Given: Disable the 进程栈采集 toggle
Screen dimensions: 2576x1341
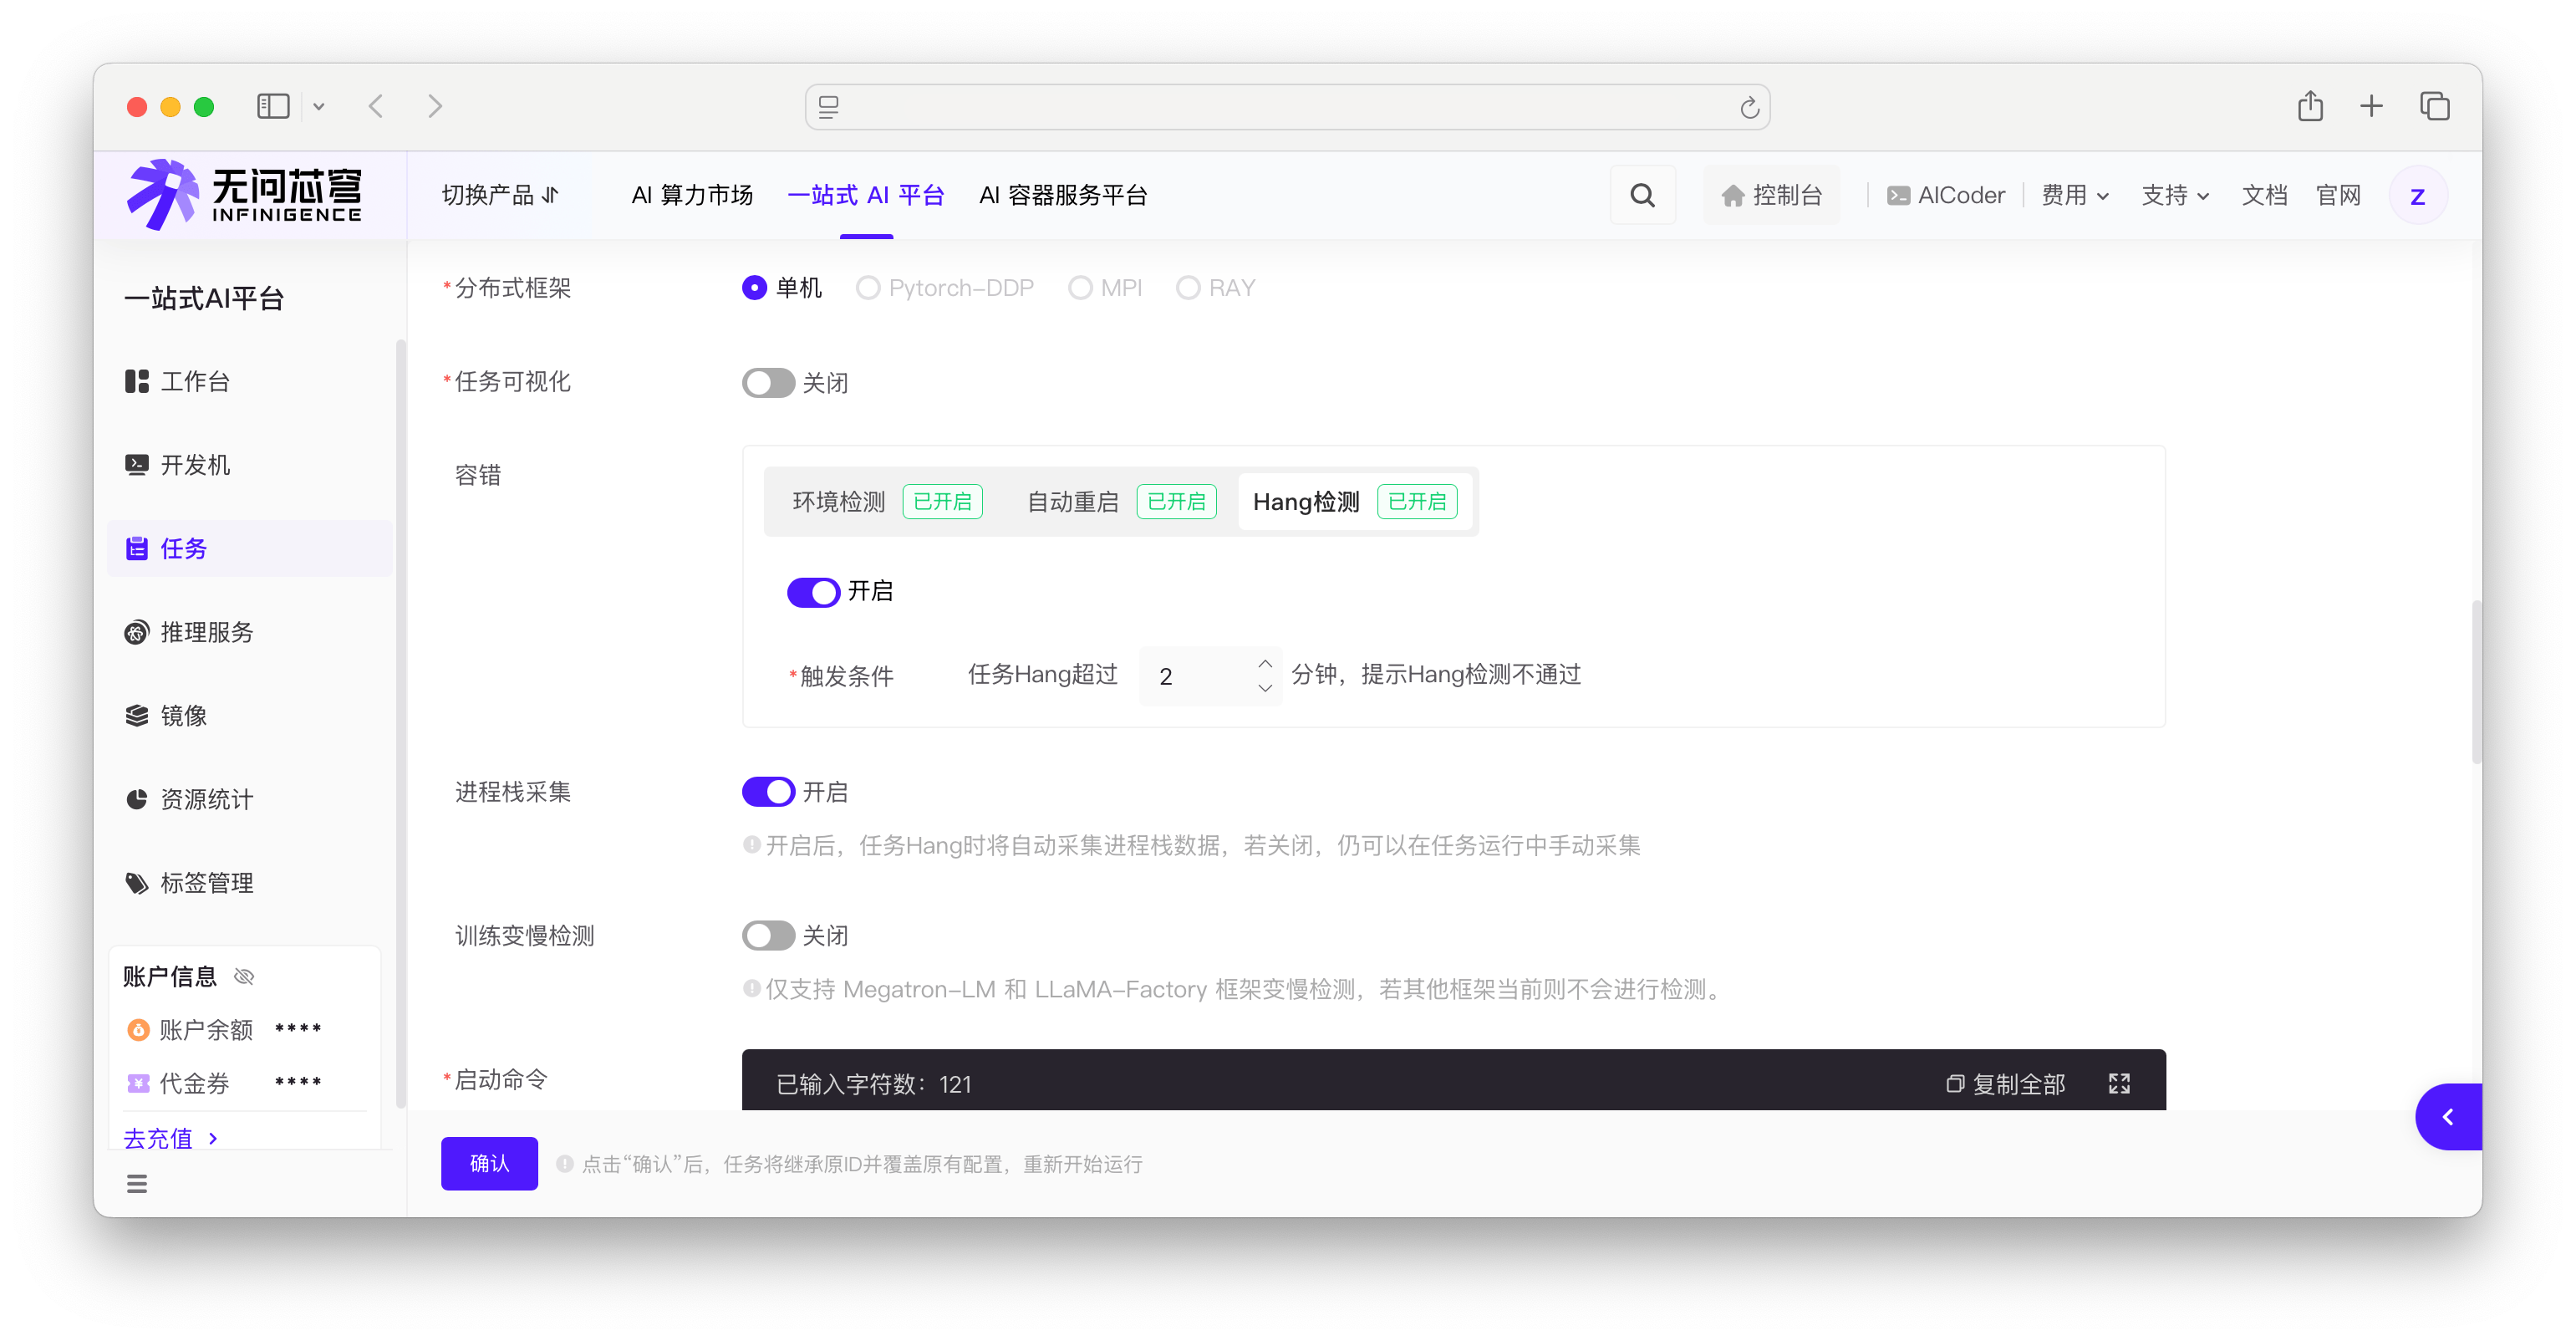Looking at the screenshot, I should coord(768,792).
